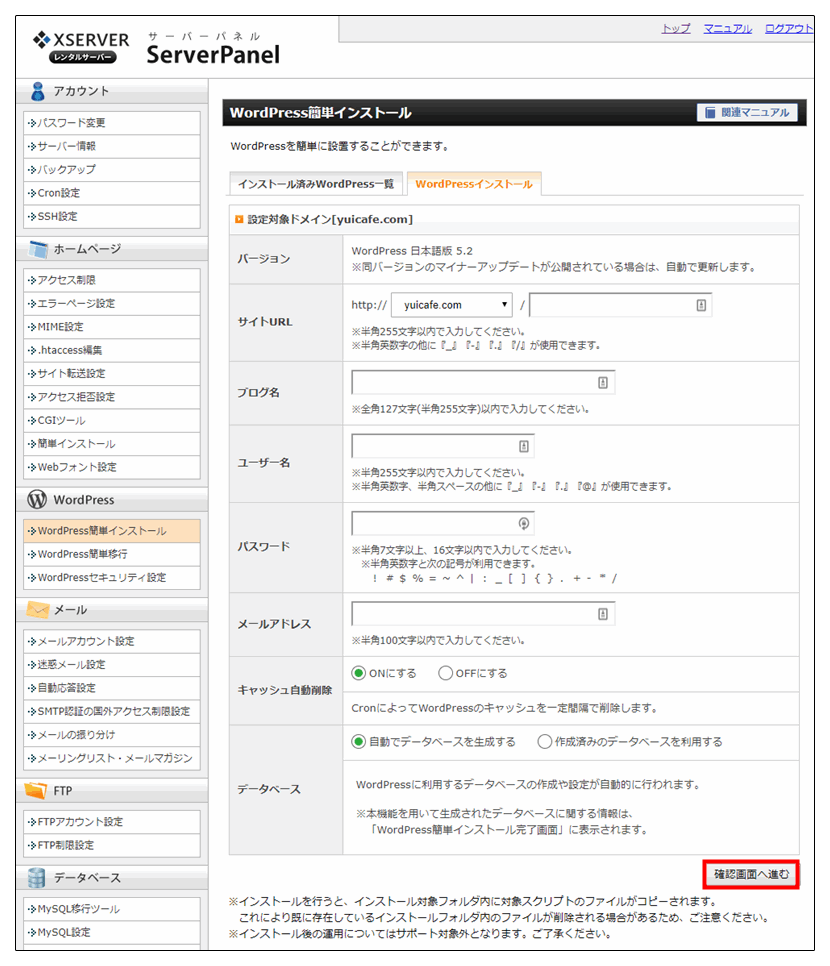Open パスワード変更 in account menu
This screenshot has width=830, height=966.
pos(112,123)
